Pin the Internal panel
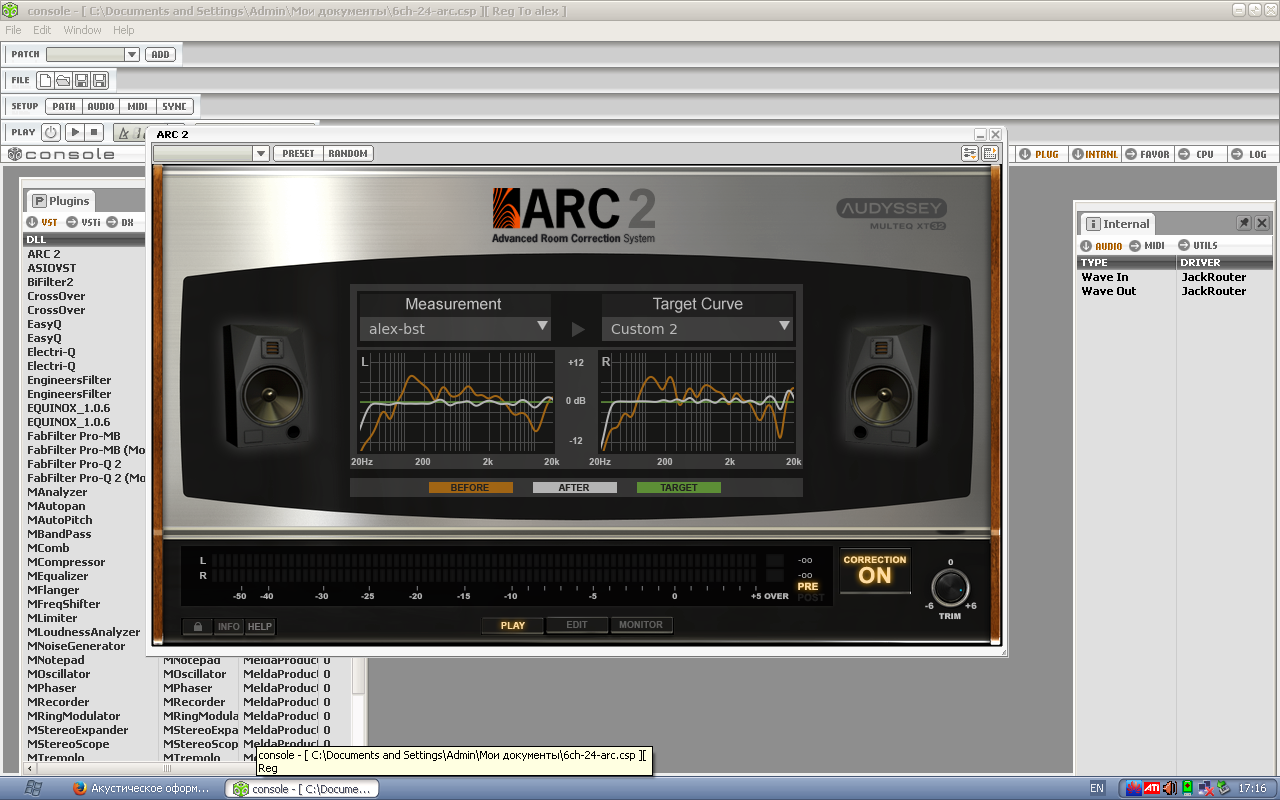1280x800 pixels. pyautogui.click(x=1244, y=223)
